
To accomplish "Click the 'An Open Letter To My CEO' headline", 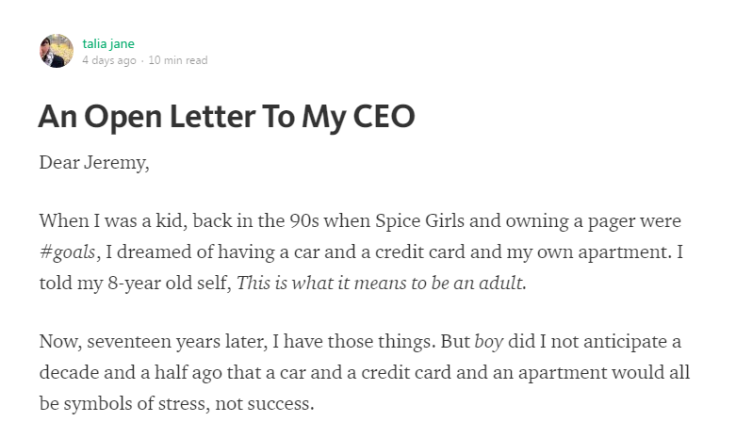I will (227, 116).
